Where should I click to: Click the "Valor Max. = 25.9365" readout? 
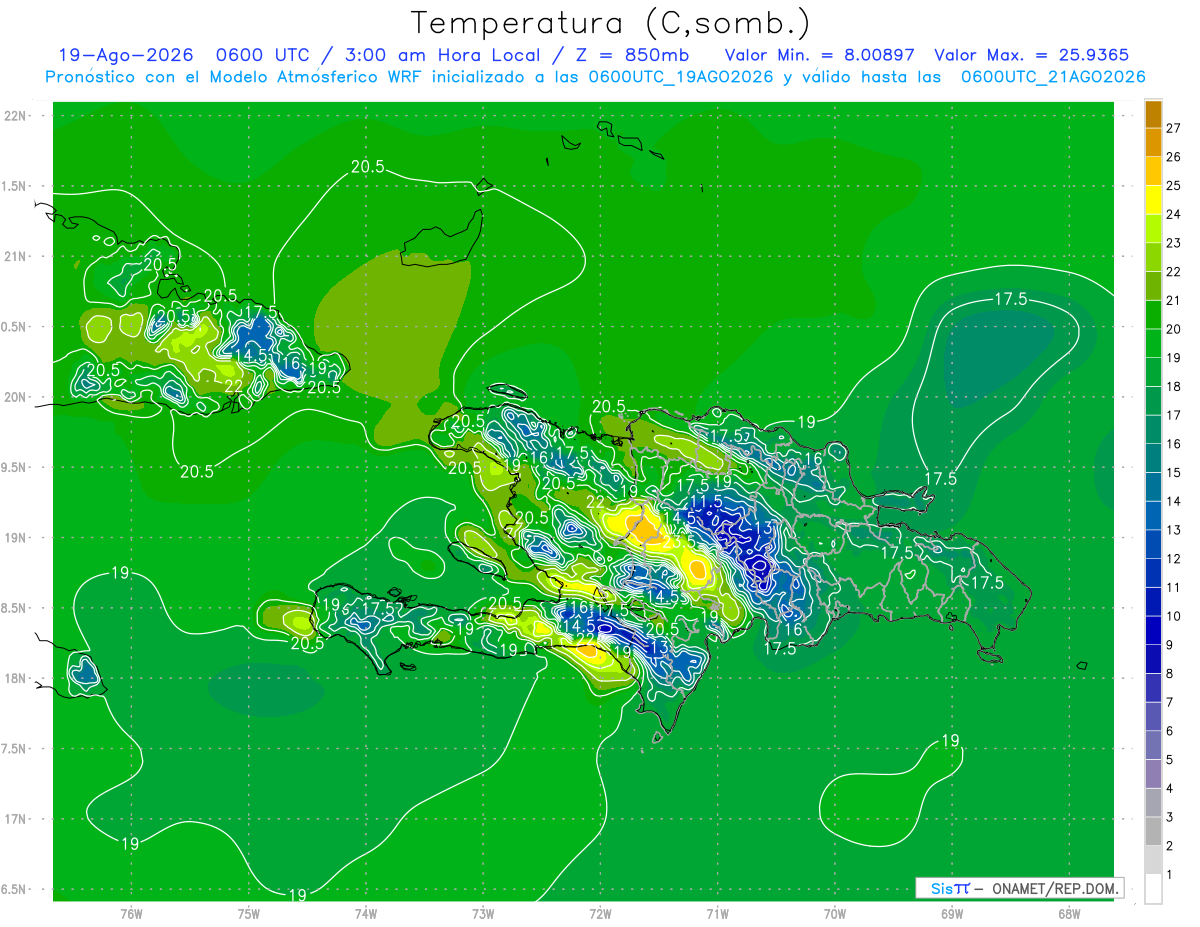(x=1033, y=55)
